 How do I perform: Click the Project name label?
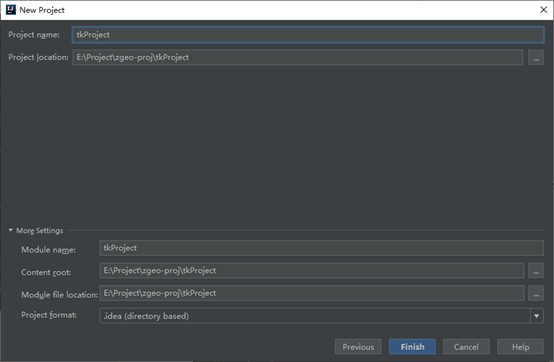(34, 35)
